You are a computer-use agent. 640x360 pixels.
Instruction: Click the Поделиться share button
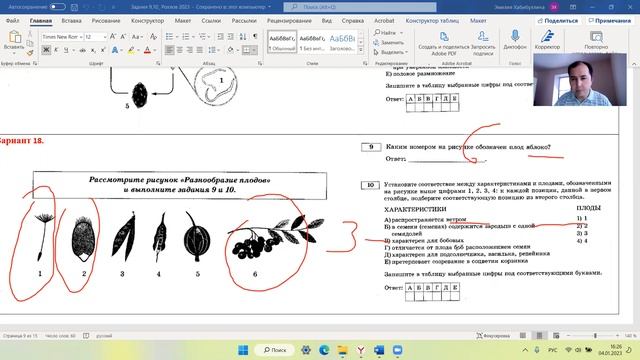[558, 20]
